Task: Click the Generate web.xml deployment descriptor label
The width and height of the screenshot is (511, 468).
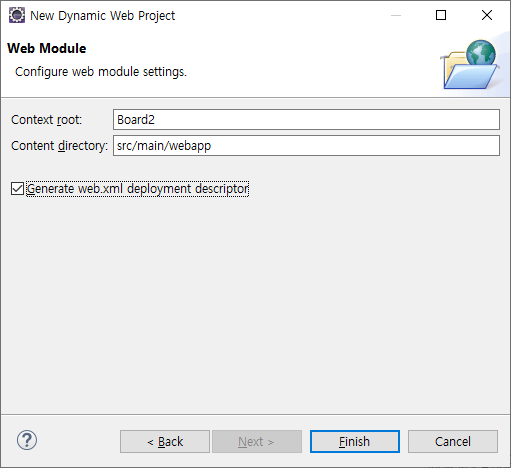Action: (x=138, y=189)
